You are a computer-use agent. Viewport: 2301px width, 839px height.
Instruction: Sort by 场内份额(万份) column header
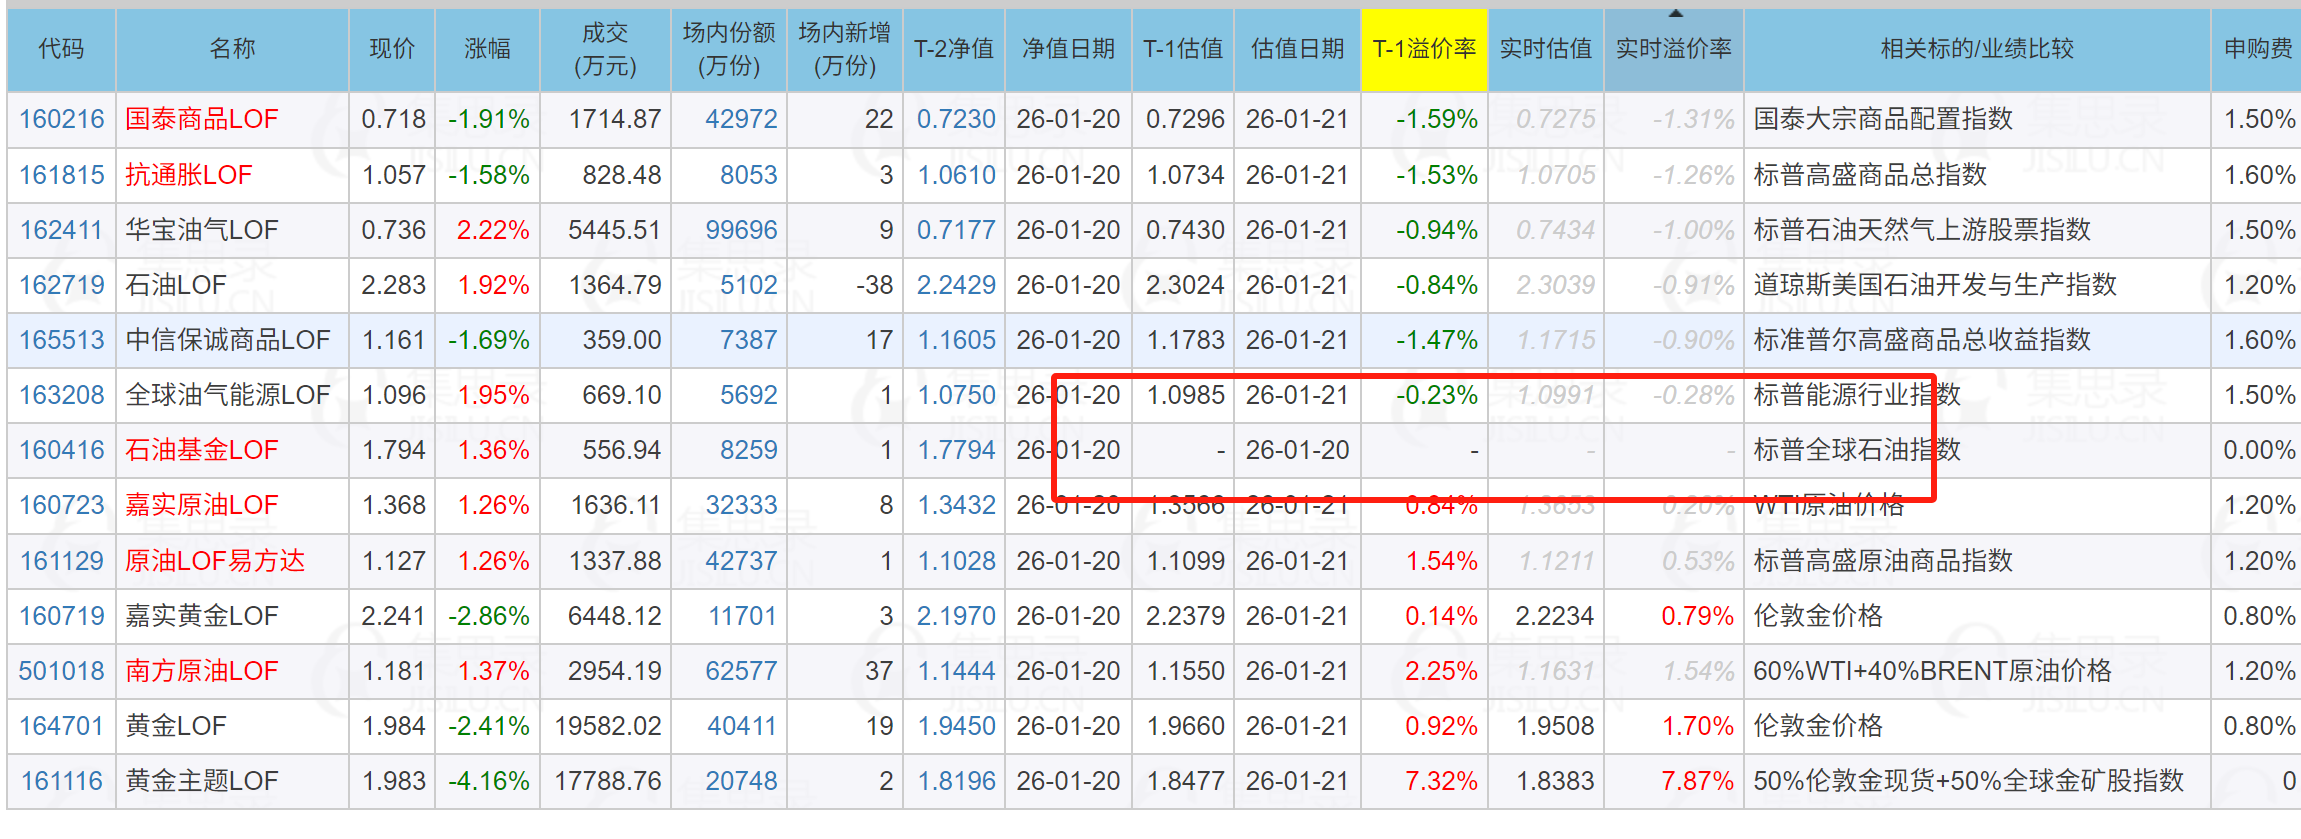pyautogui.click(x=728, y=49)
